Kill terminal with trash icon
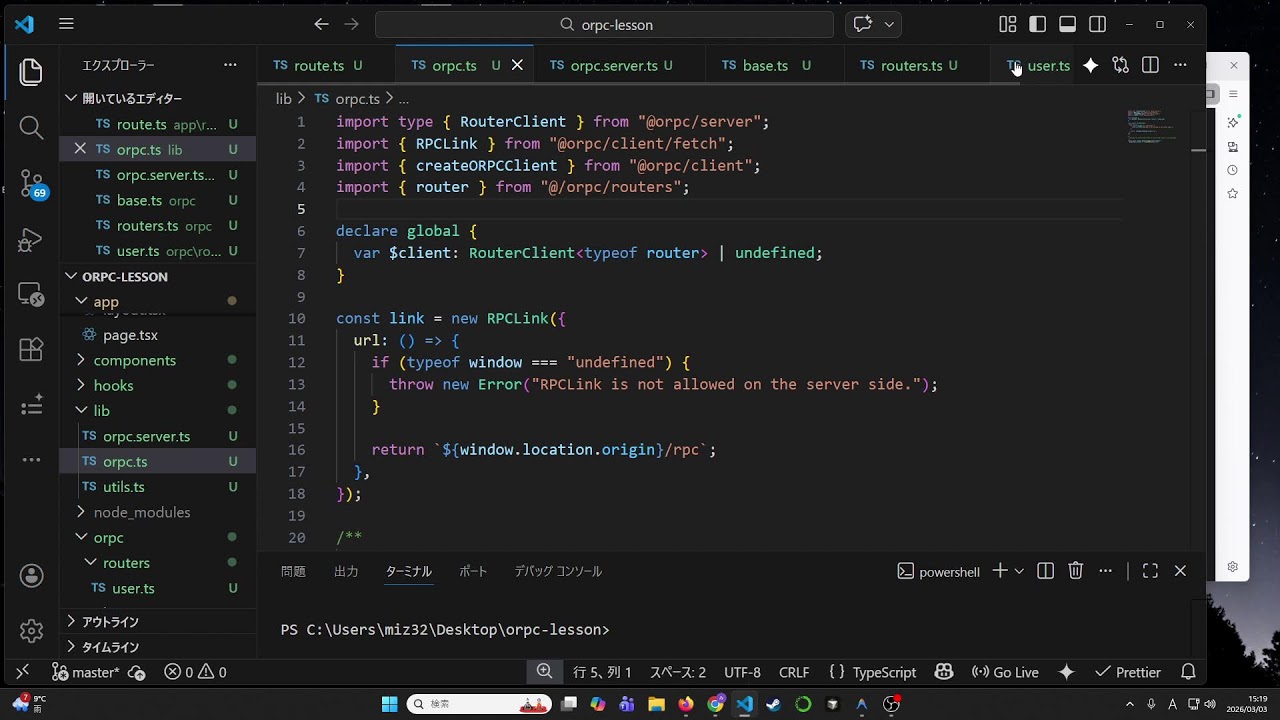Screen dimensions: 1280x720 pos(1075,571)
